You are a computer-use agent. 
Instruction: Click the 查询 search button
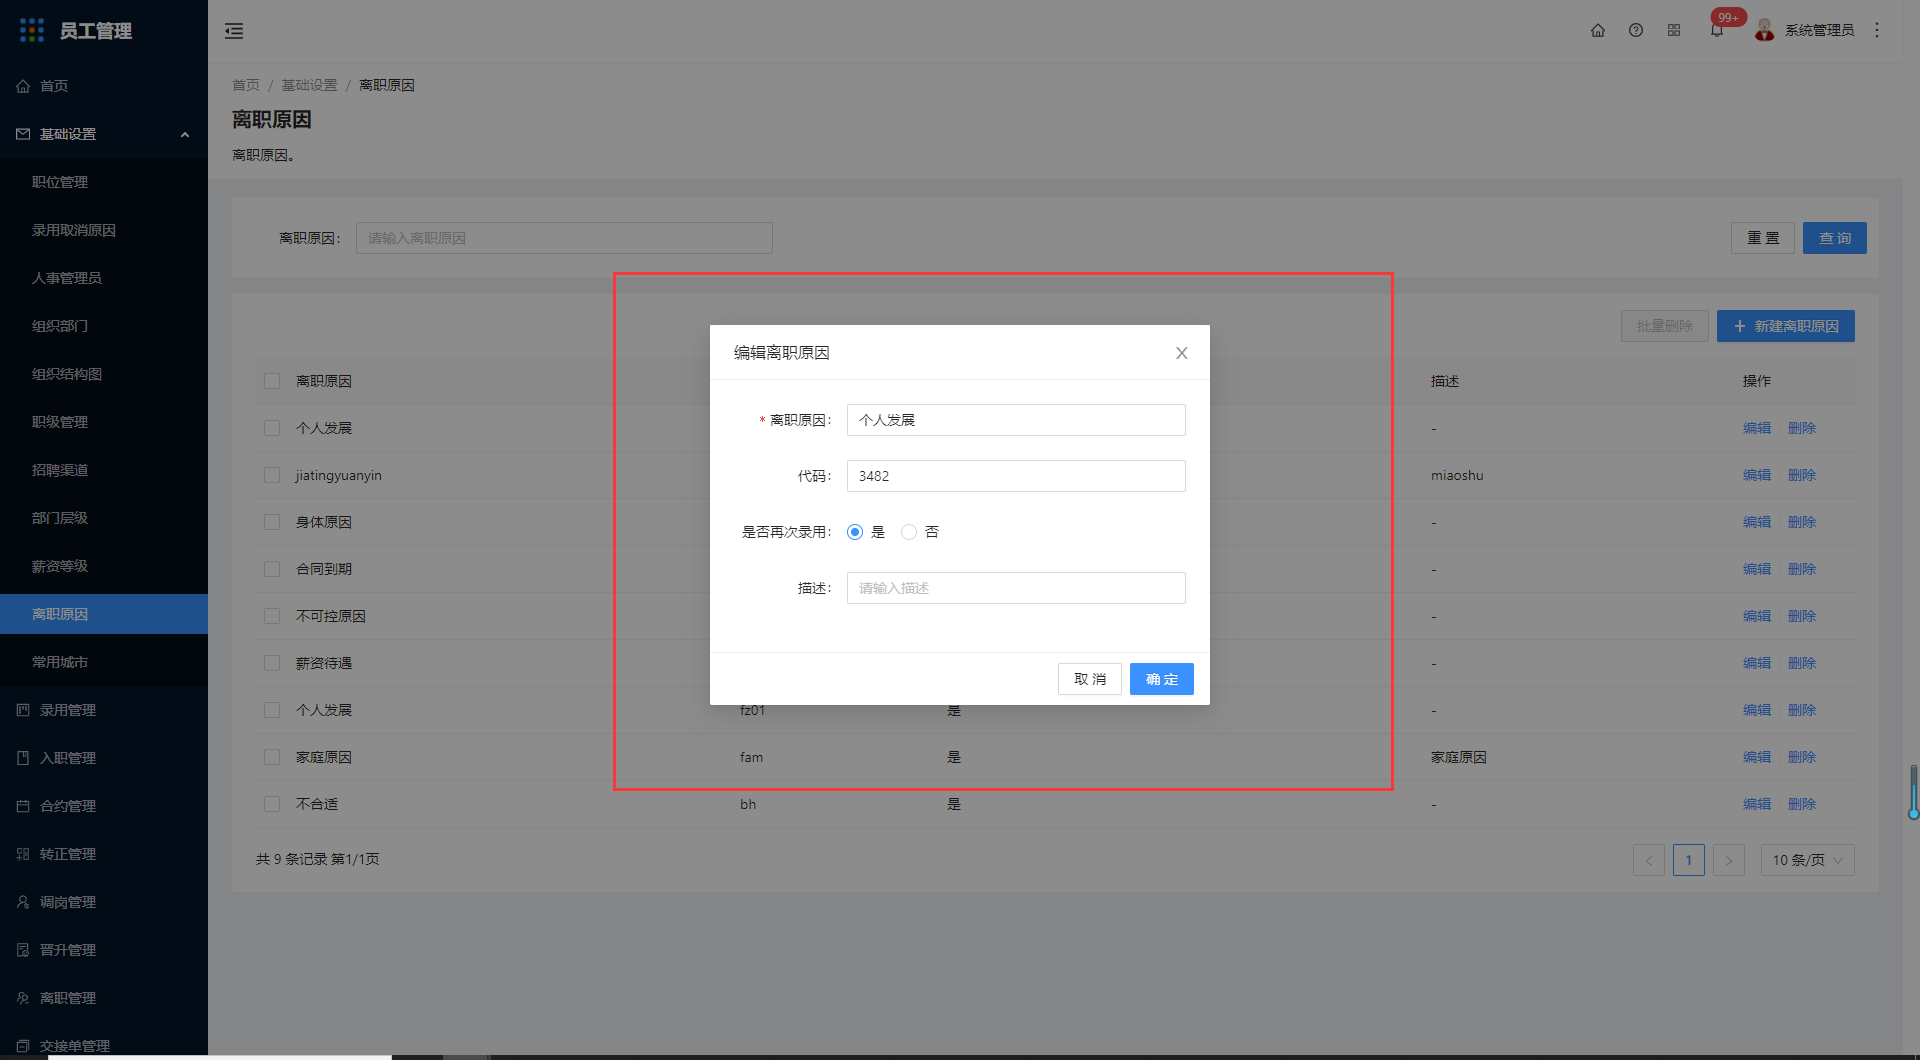[x=1835, y=238]
